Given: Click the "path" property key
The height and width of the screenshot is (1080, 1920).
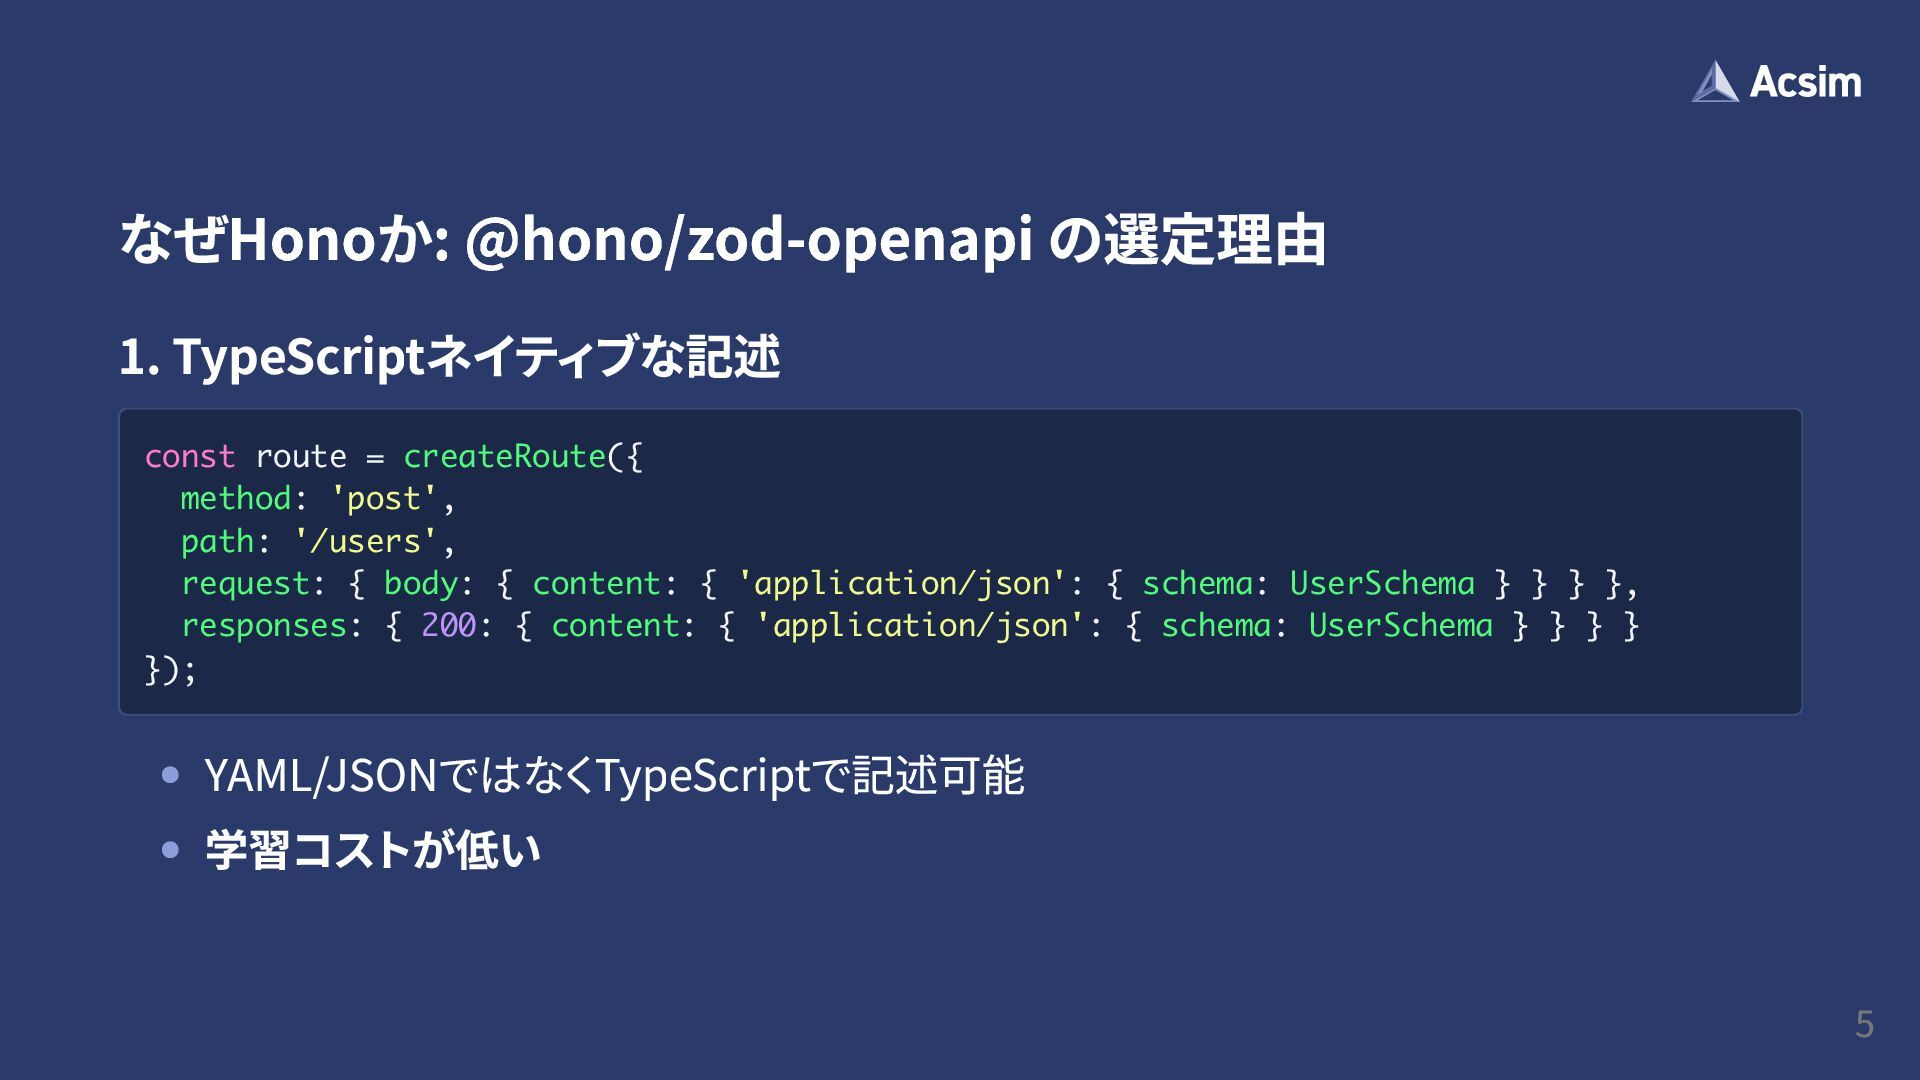Looking at the screenshot, I should (x=217, y=541).
